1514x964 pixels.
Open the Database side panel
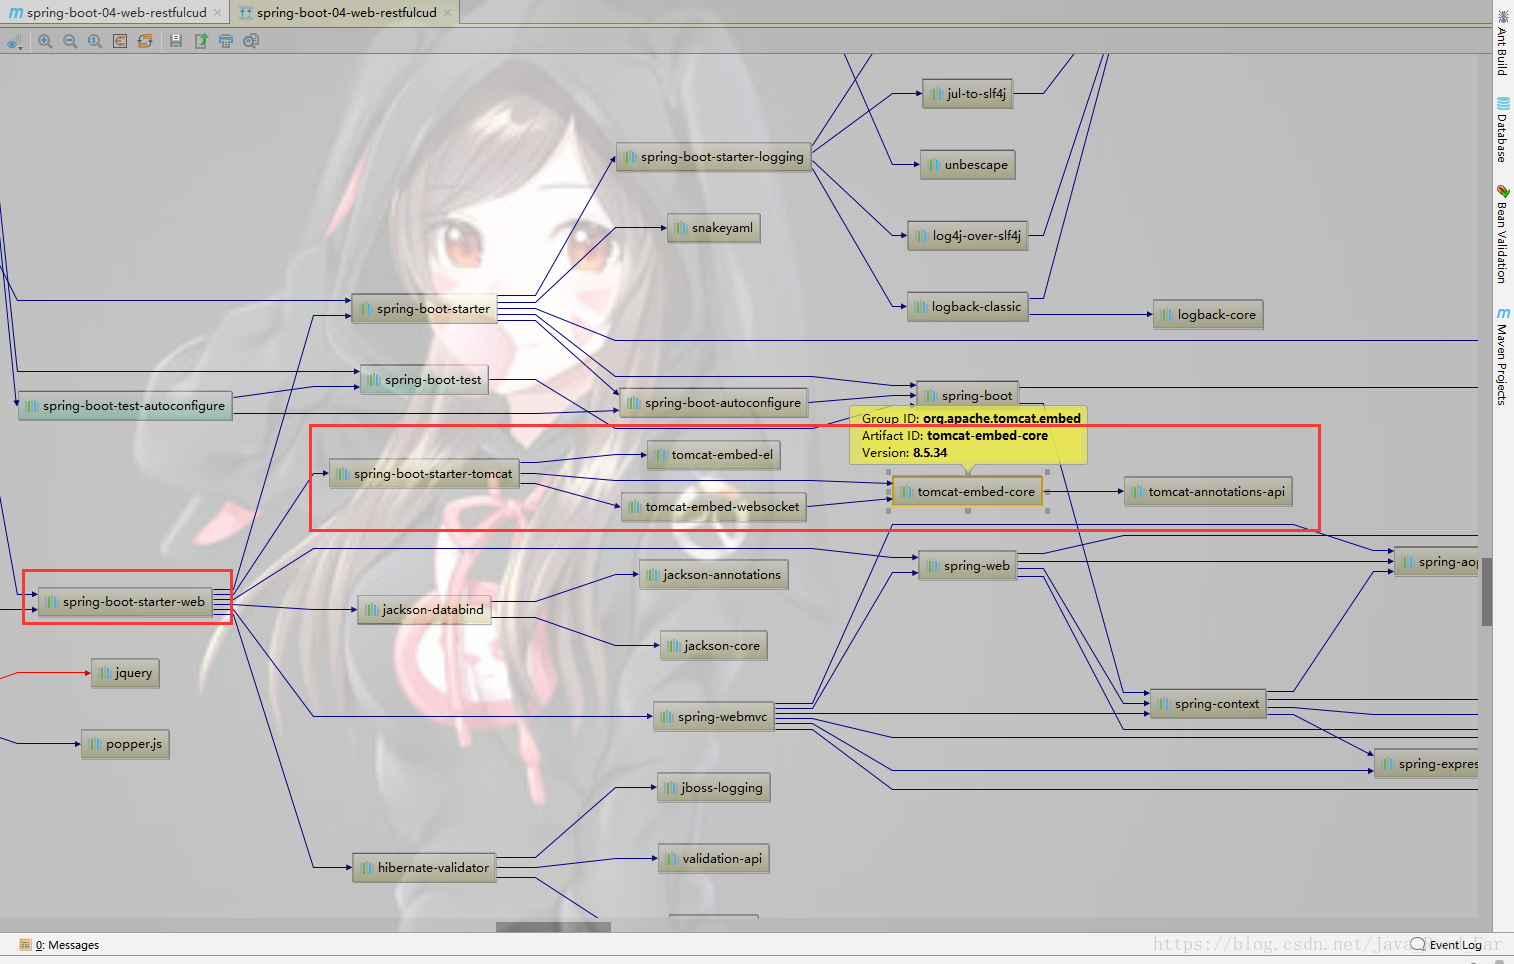pos(1502,130)
